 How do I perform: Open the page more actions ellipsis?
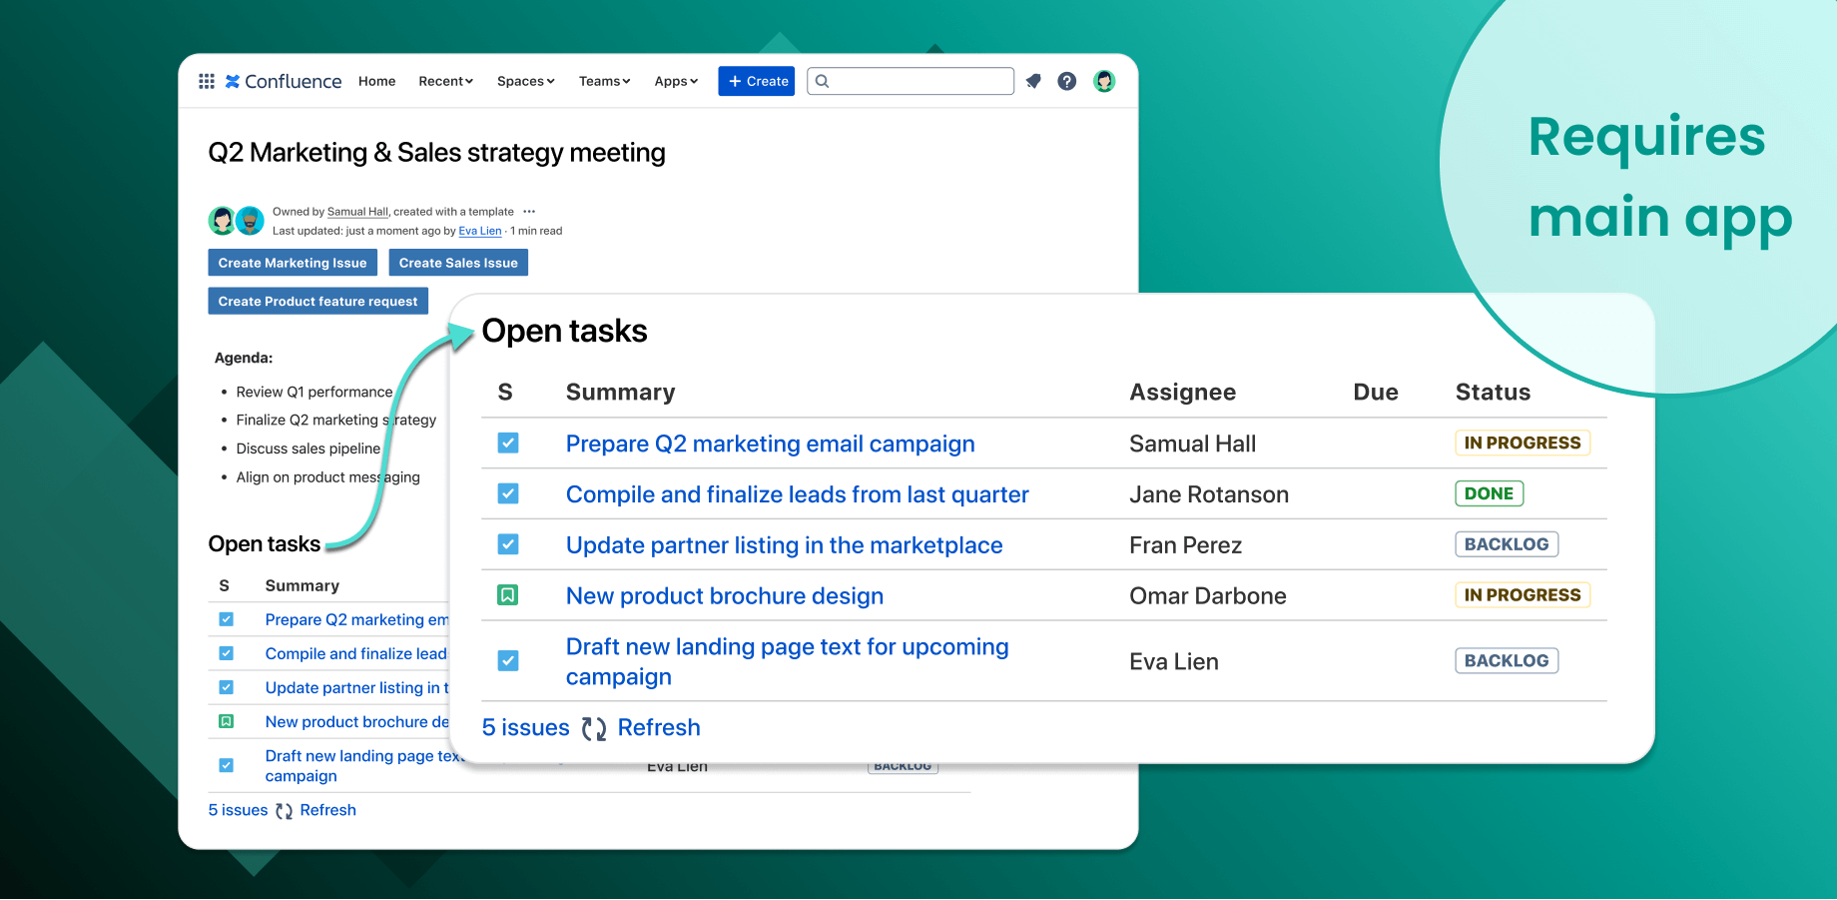tap(529, 211)
